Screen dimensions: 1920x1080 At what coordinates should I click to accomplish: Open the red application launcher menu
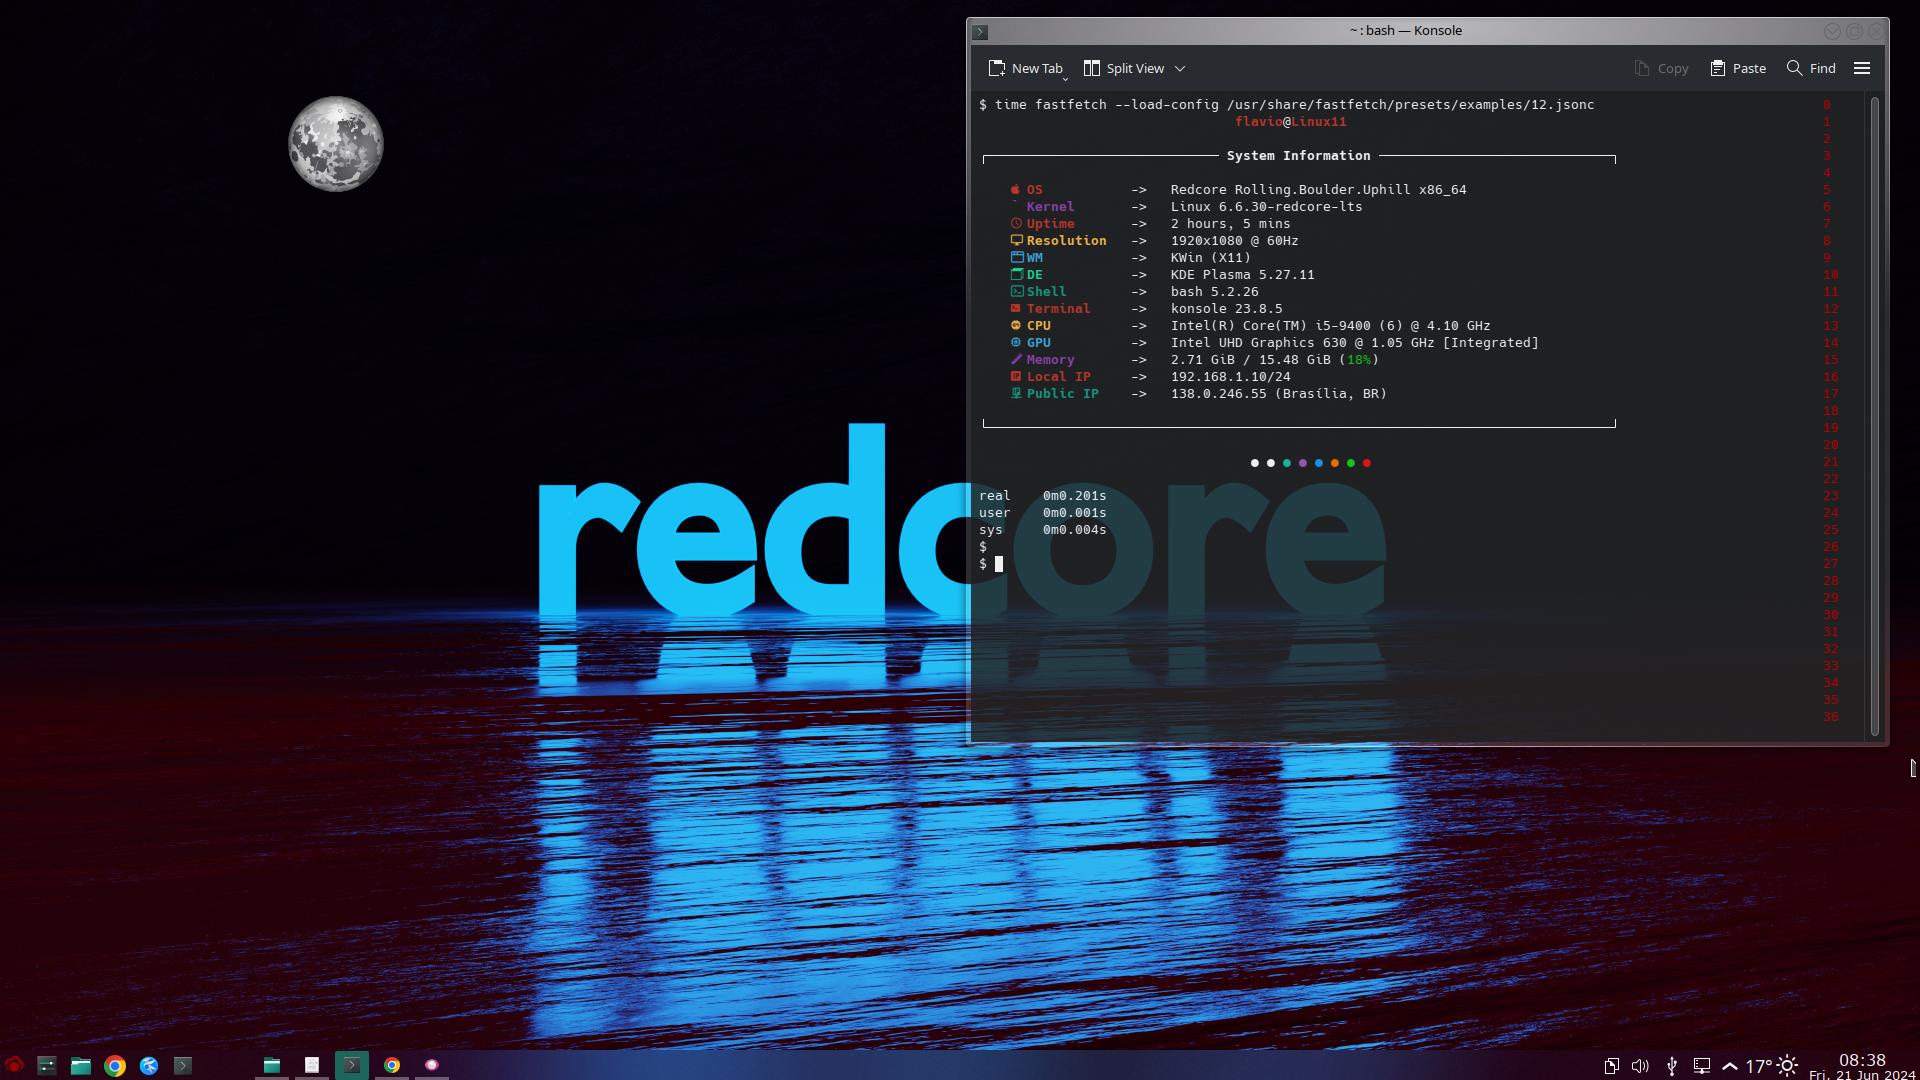[14, 1065]
